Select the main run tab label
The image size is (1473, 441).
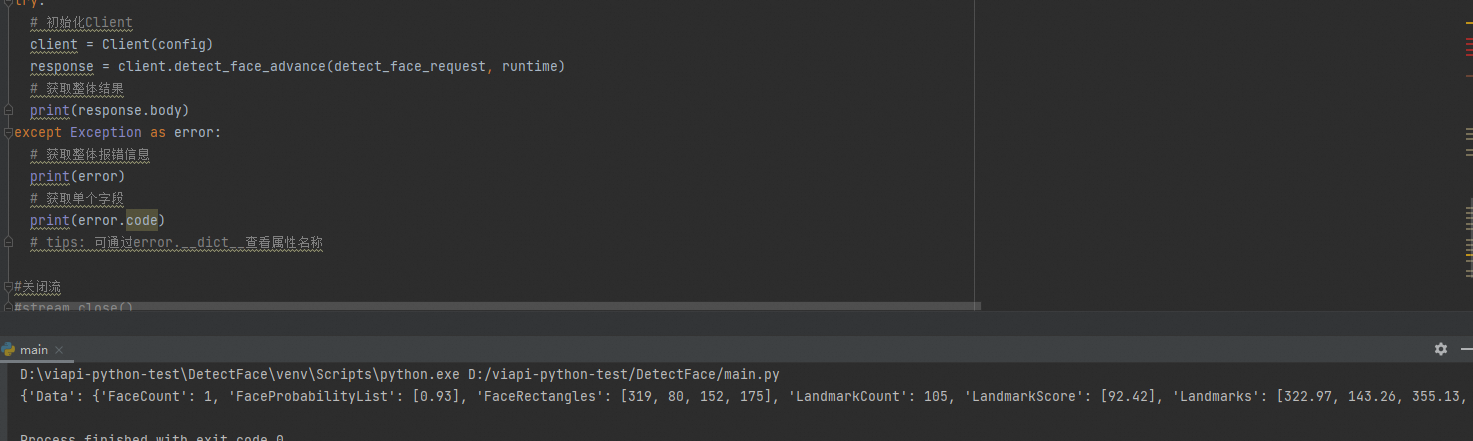pyautogui.click(x=34, y=350)
